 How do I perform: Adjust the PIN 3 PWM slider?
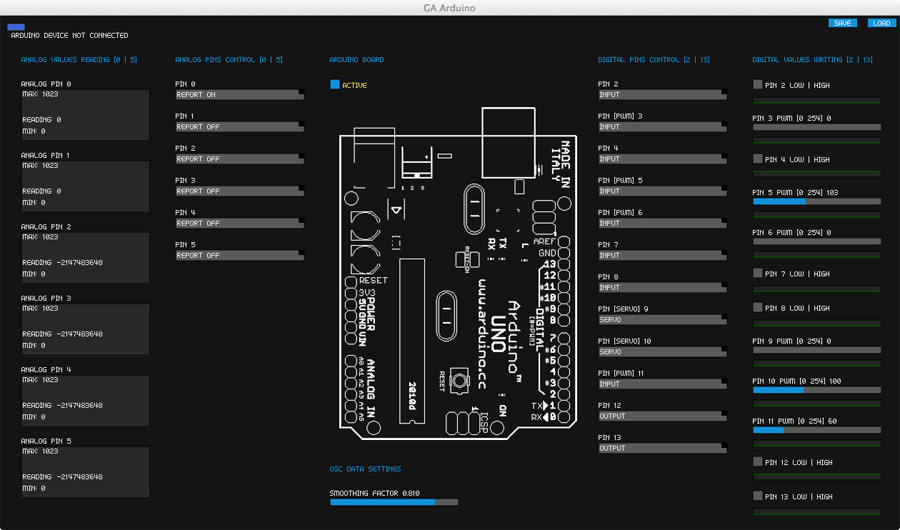pyautogui.click(x=817, y=127)
